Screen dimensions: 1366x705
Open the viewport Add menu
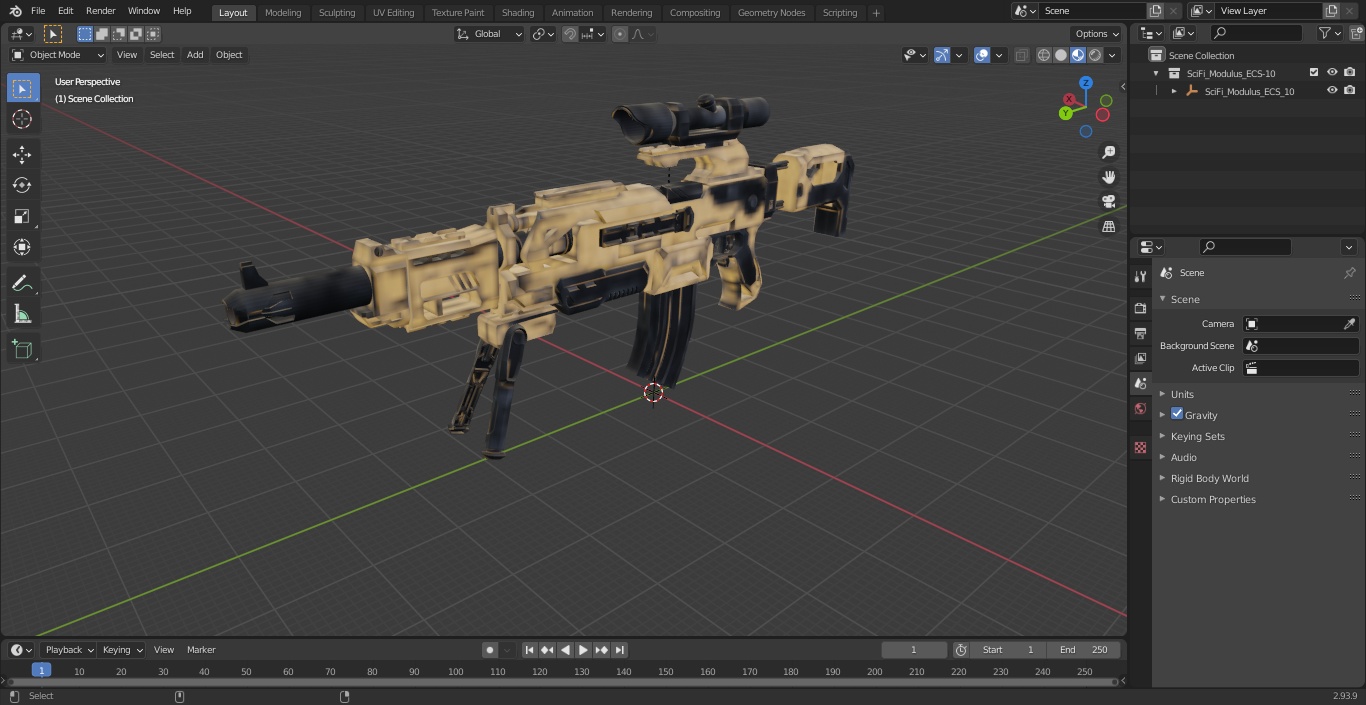pos(195,55)
